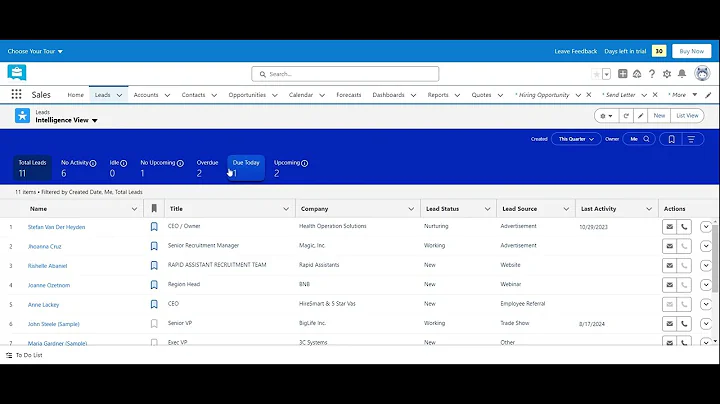Click the Buy Now button
This screenshot has height=404, width=720.
(692, 51)
